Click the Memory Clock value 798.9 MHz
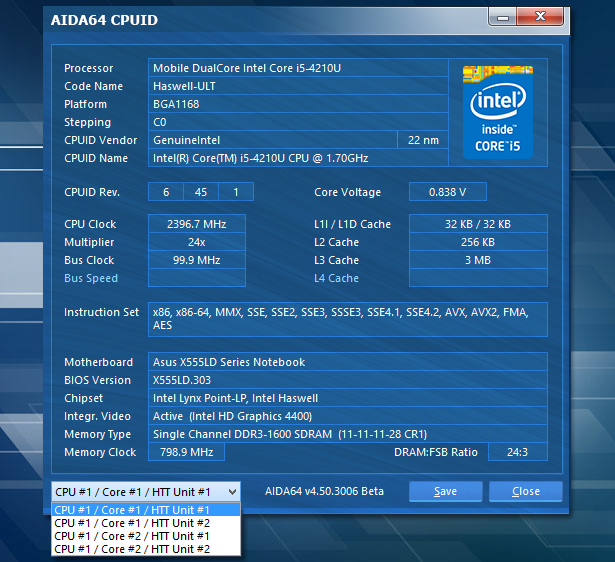Image resolution: width=615 pixels, height=562 pixels. tap(186, 452)
